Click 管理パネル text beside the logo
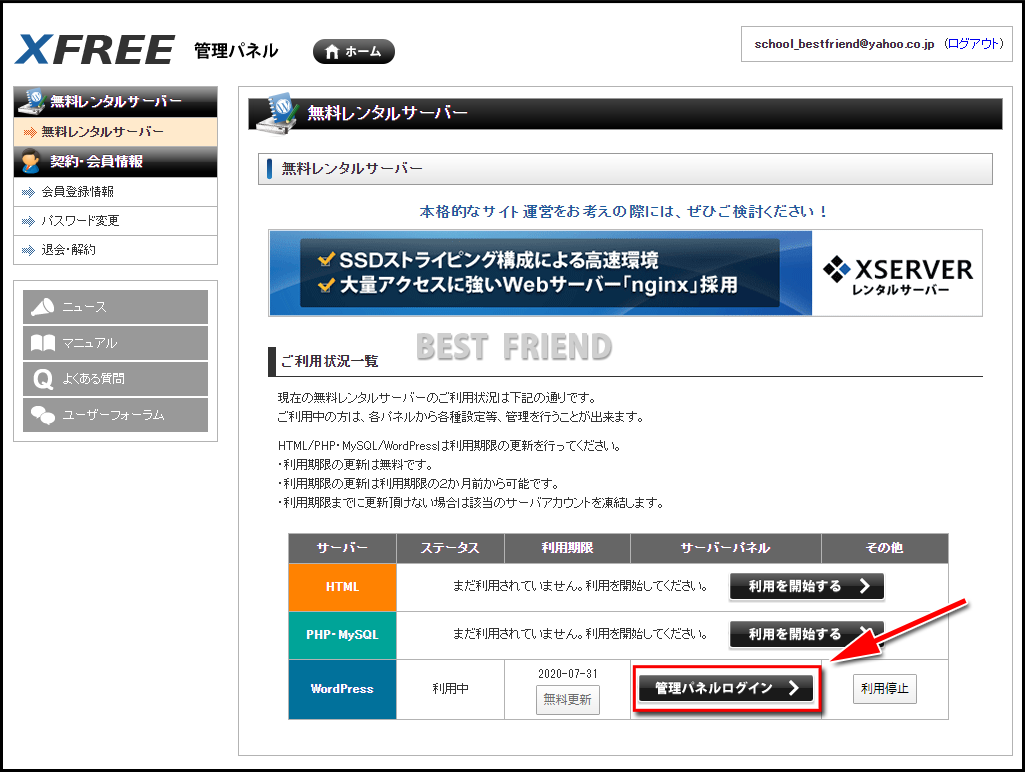The image size is (1025, 772). 236,50
